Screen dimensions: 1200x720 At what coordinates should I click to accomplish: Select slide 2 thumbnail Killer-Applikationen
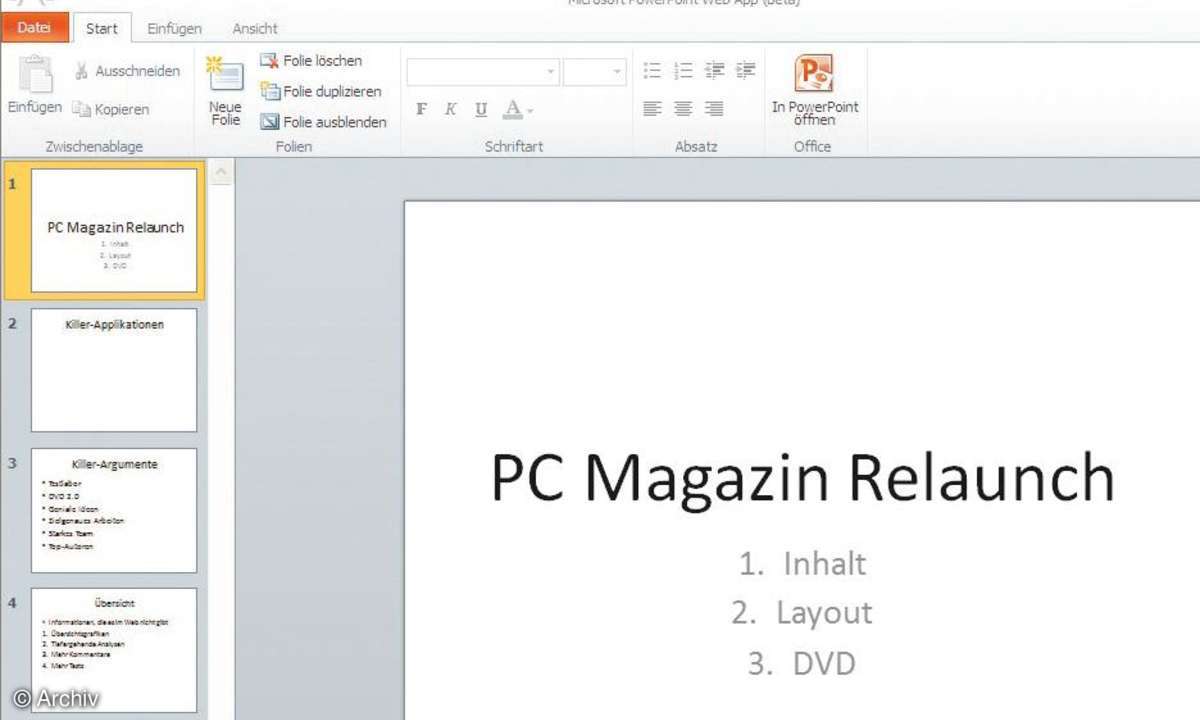tap(114, 370)
